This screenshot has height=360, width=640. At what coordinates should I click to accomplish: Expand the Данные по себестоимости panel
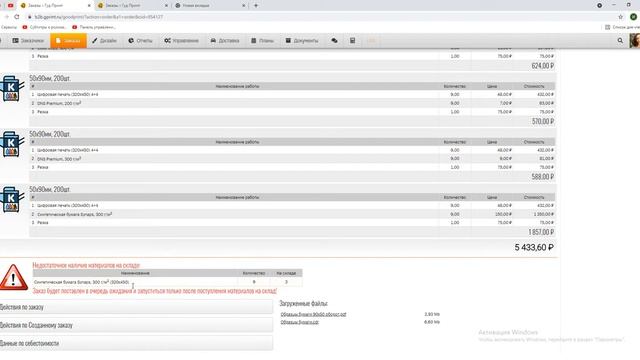point(136,343)
